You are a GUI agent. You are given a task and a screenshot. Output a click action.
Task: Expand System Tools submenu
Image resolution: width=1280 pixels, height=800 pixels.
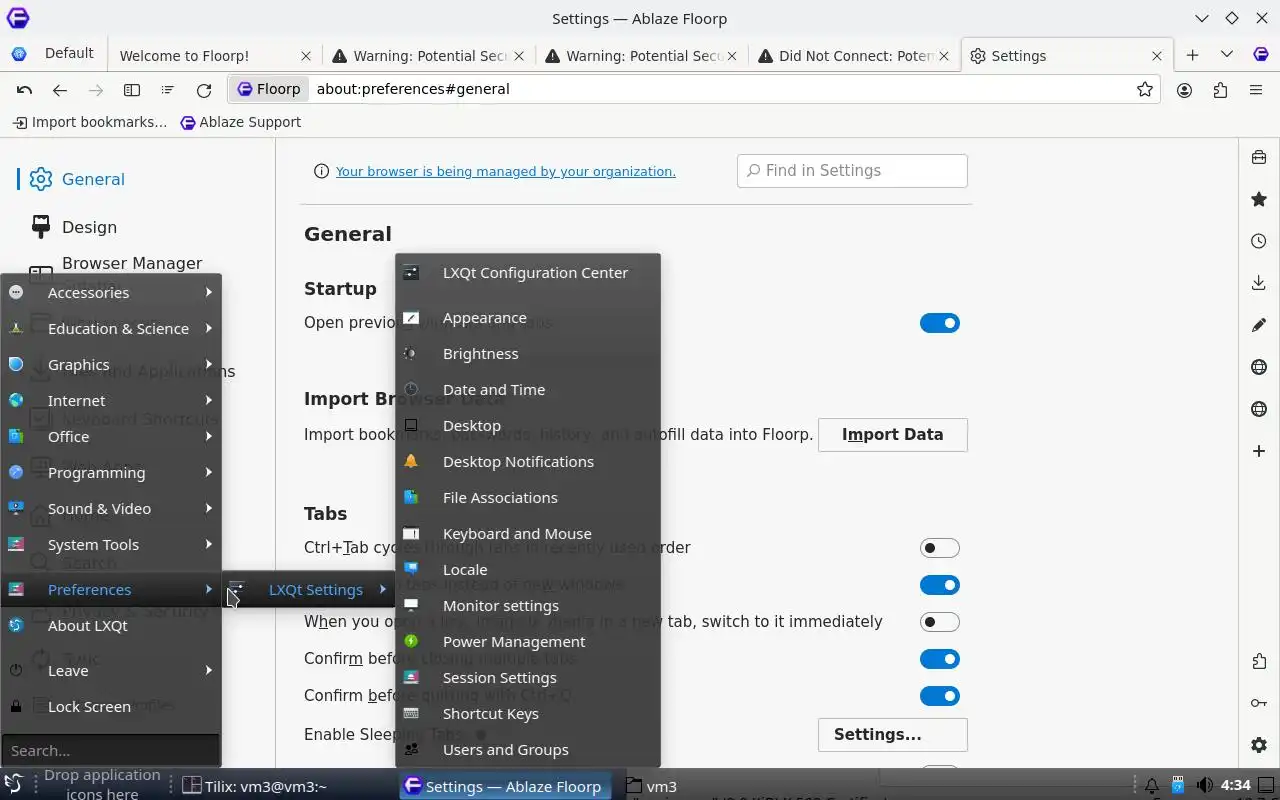coord(111,545)
